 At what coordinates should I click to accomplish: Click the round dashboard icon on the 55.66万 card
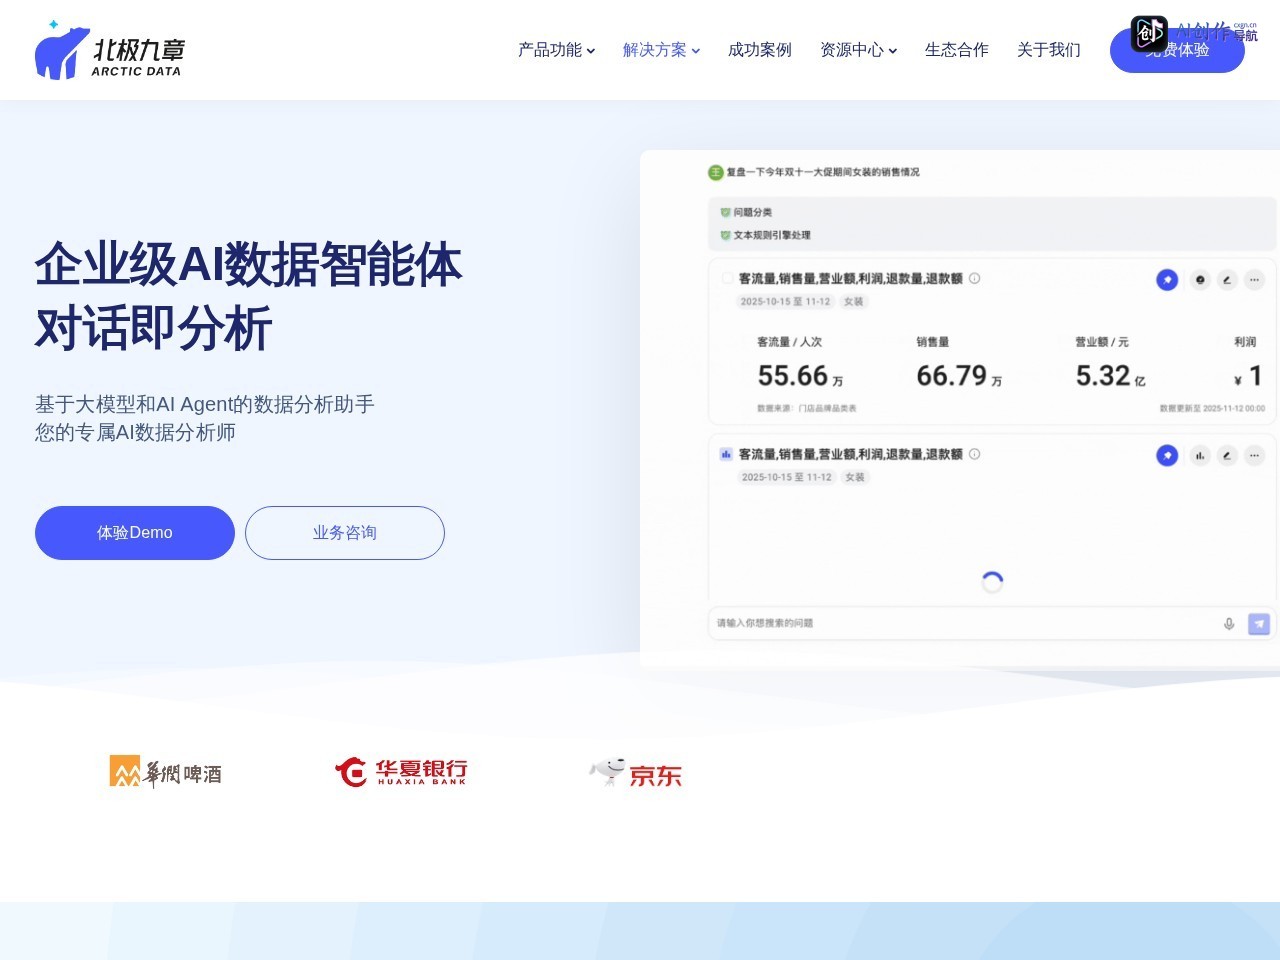pos(1200,280)
